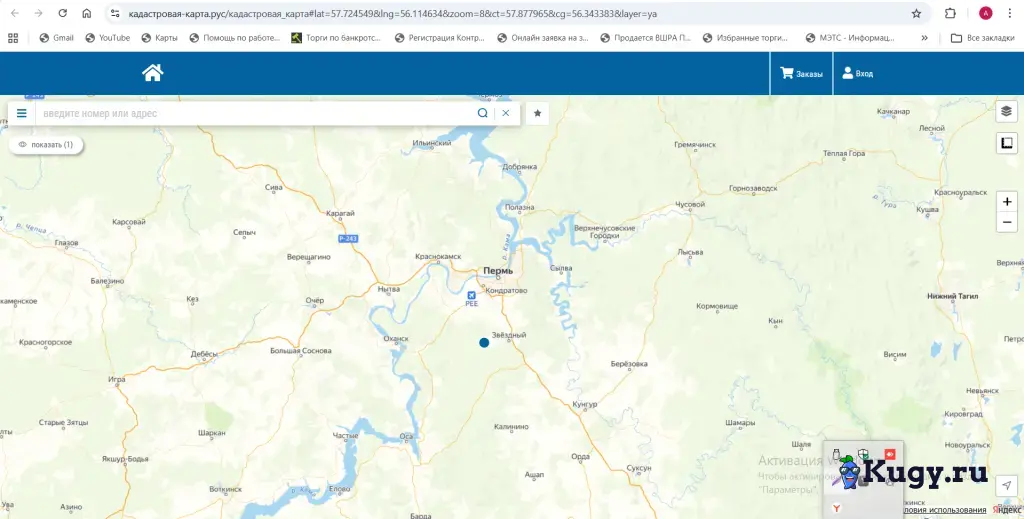Screen dimensions: 1024x519
Task: Open Онлайн заявка bookmark
Action: click(x=543, y=38)
